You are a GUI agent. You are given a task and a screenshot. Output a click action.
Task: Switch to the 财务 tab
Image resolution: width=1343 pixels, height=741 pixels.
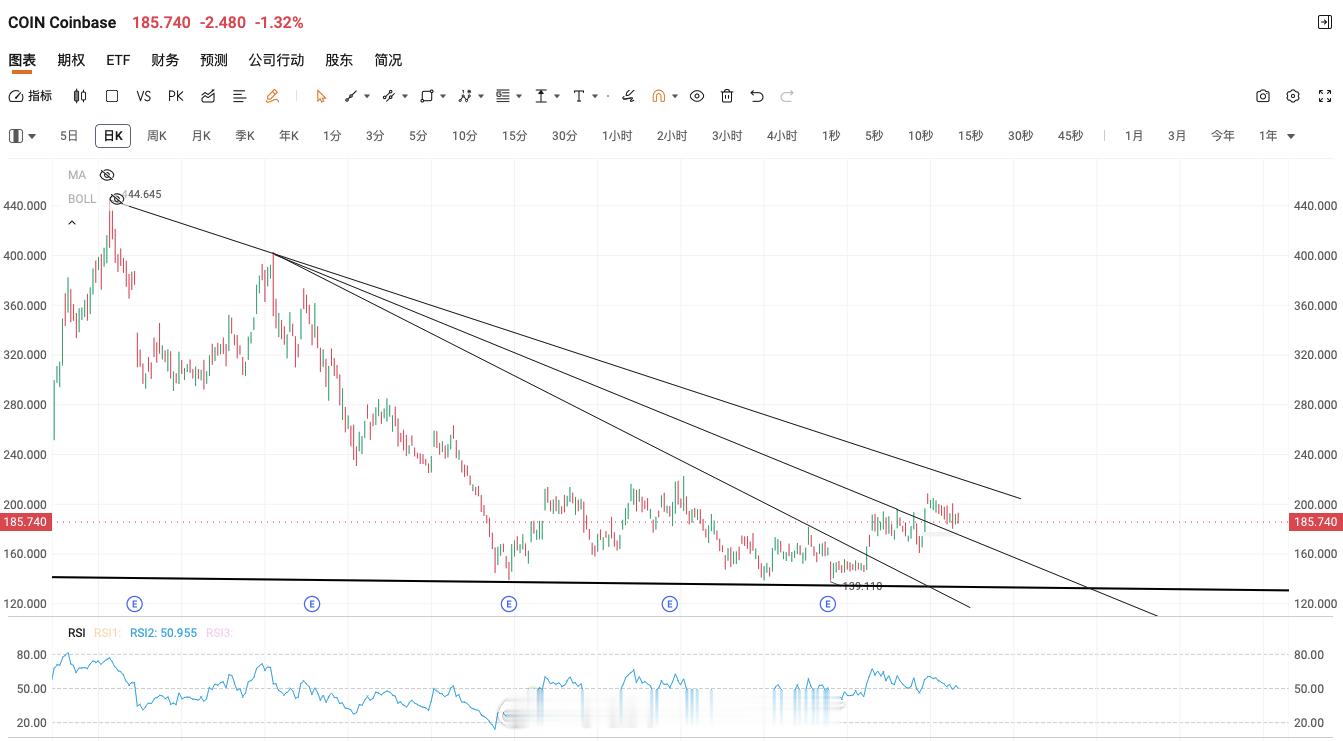(165, 60)
